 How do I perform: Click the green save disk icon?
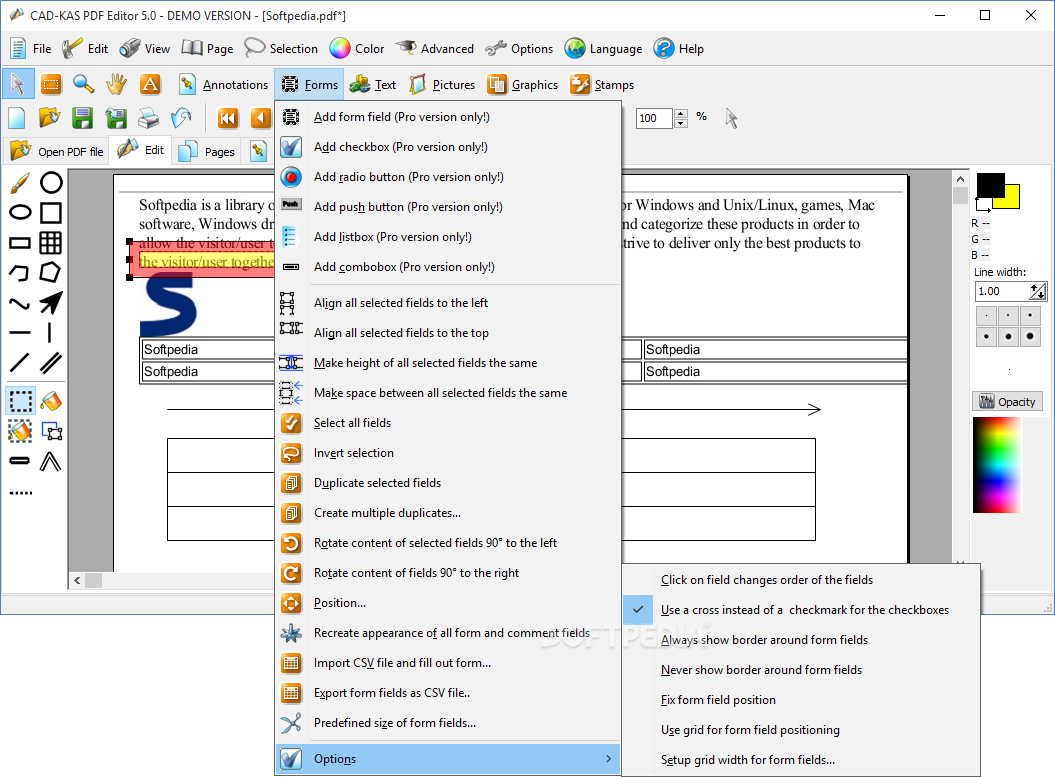click(x=82, y=118)
